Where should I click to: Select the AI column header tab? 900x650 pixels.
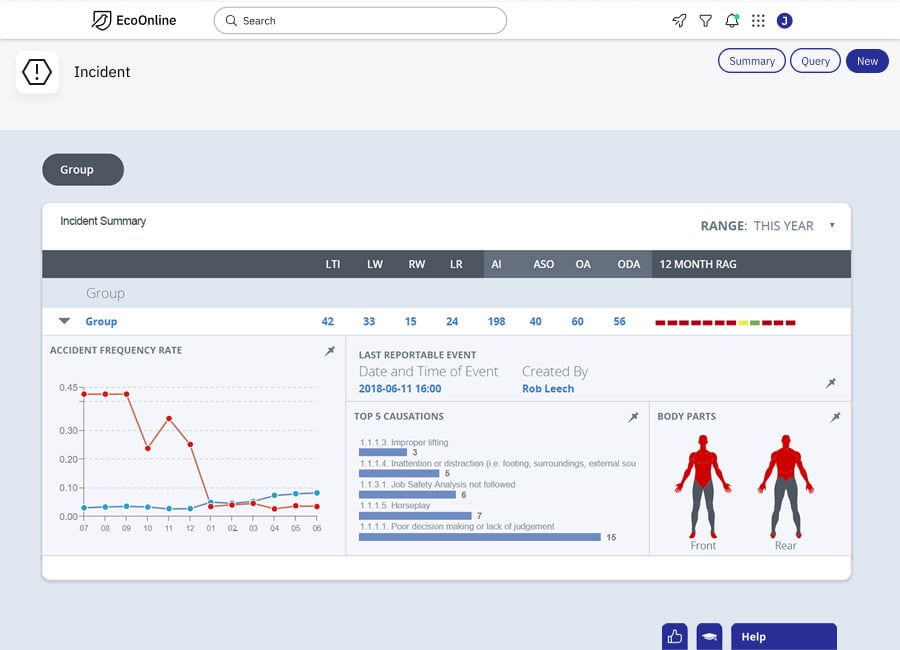(x=496, y=264)
